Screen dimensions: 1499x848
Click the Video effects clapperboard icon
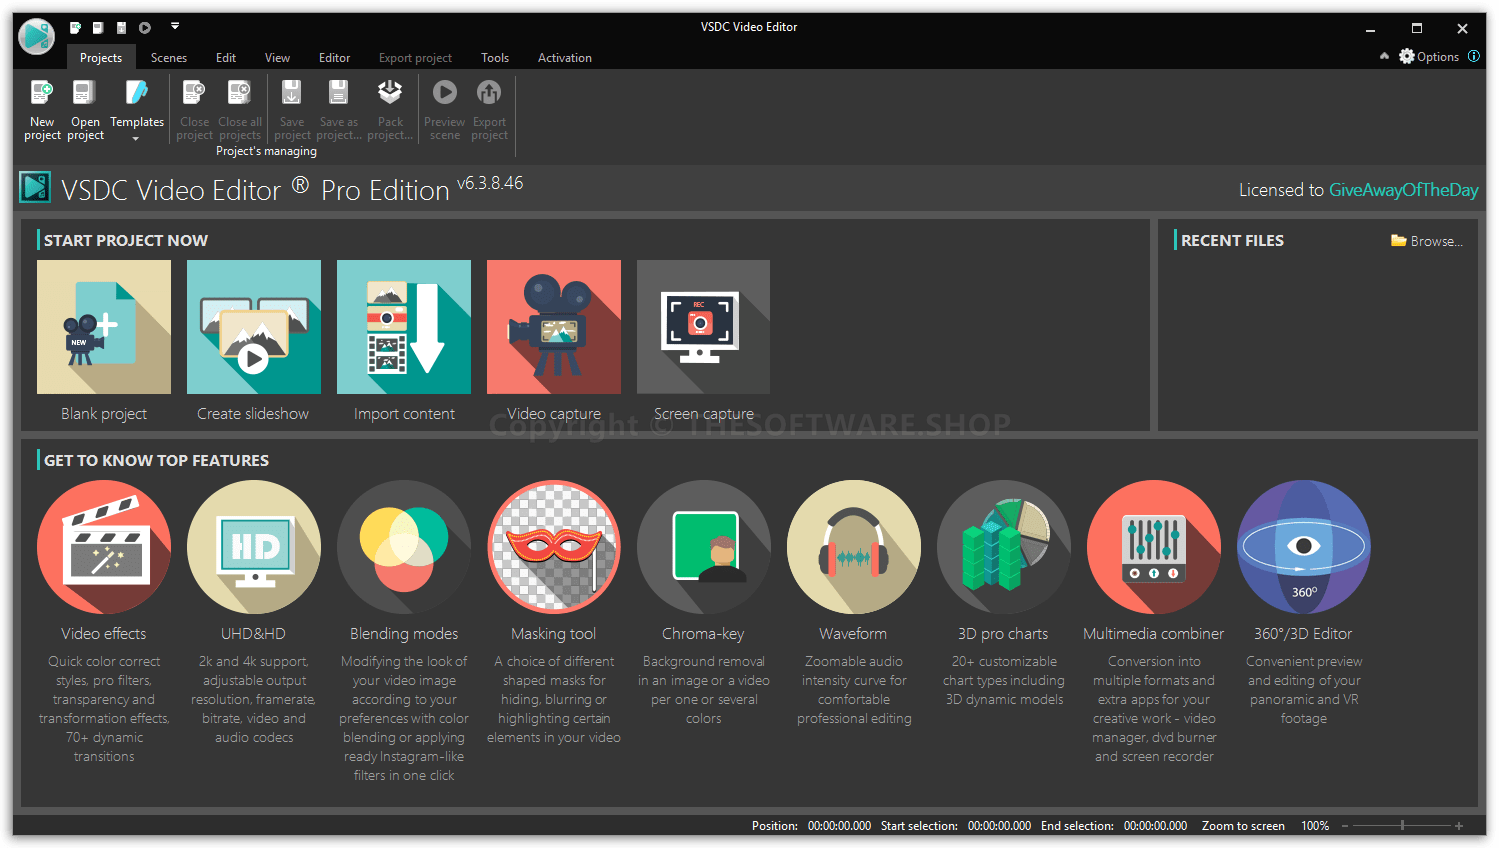(x=104, y=547)
